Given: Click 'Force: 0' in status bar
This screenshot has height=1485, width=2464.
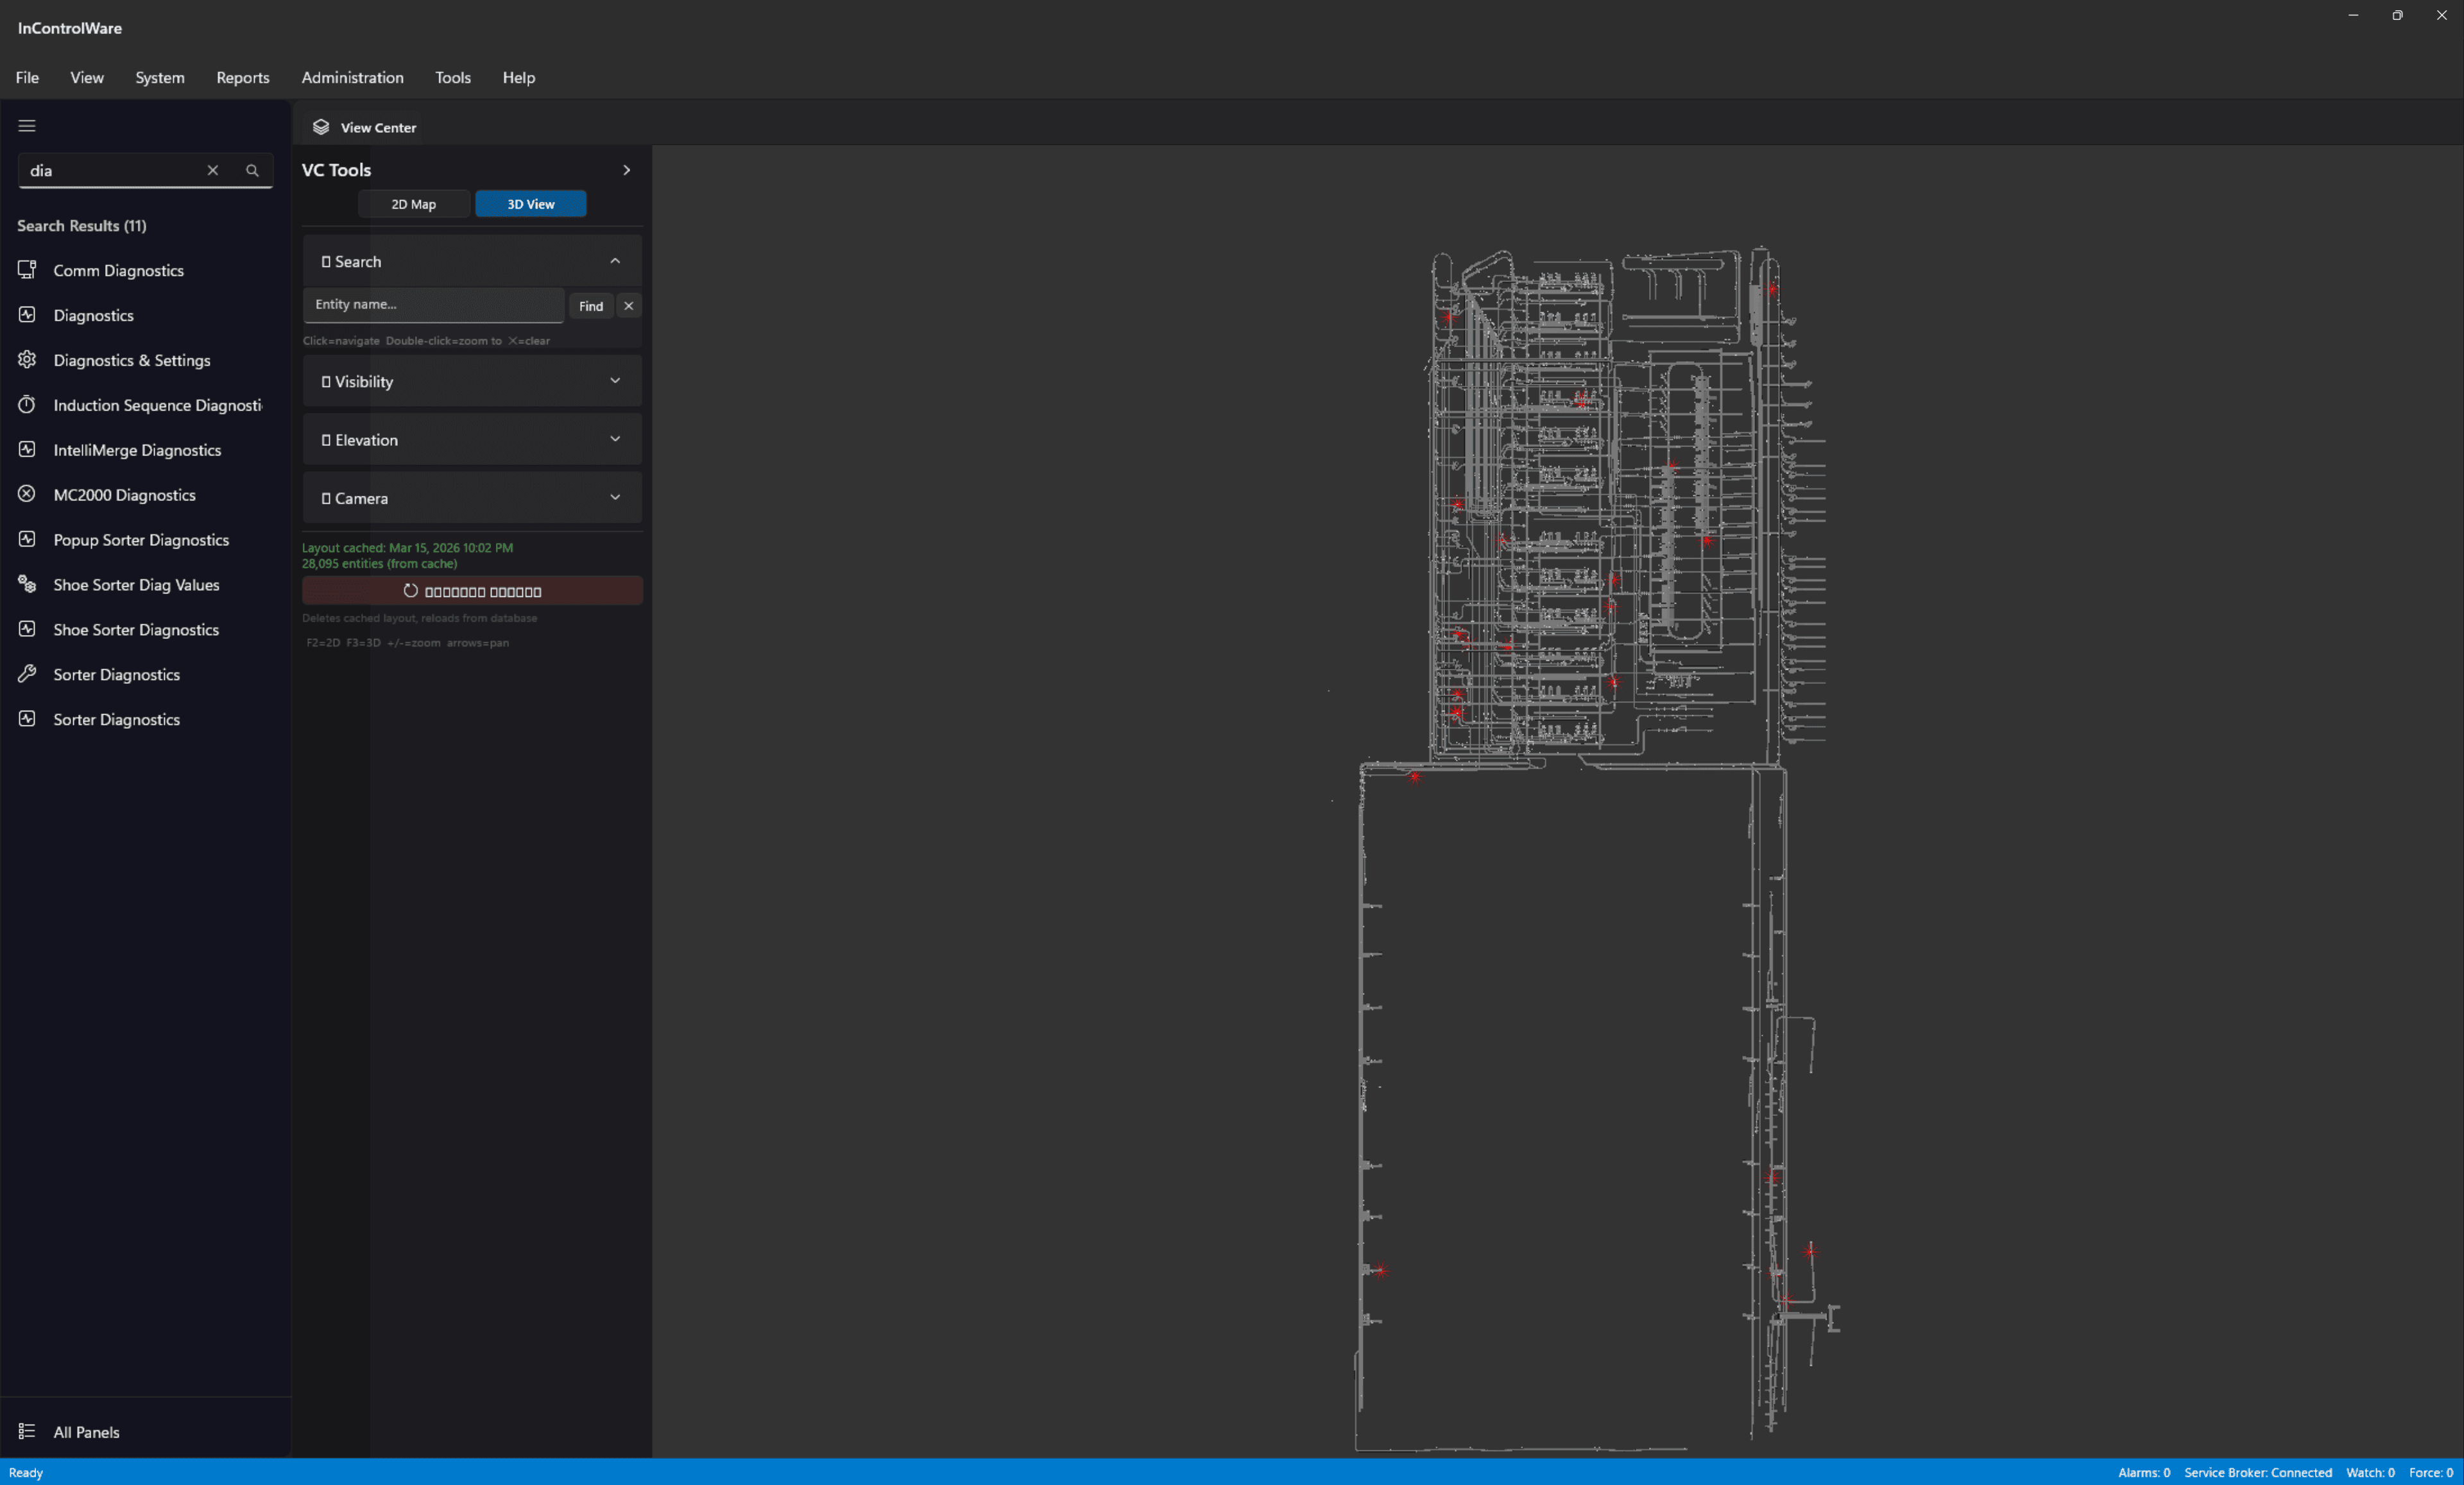Looking at the screenshot, I should coord(2431,1472).
